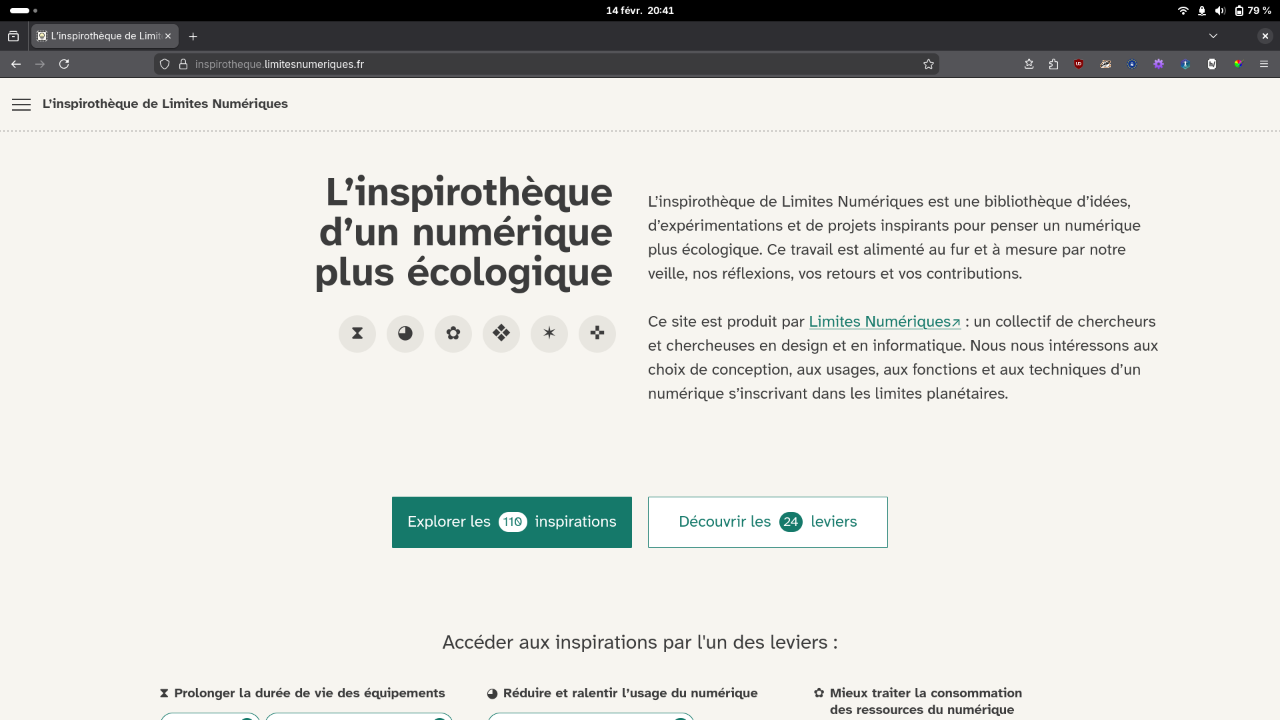Click the notification bell in top bar
1280x720 pixels.
click(x=1201, y=10)
